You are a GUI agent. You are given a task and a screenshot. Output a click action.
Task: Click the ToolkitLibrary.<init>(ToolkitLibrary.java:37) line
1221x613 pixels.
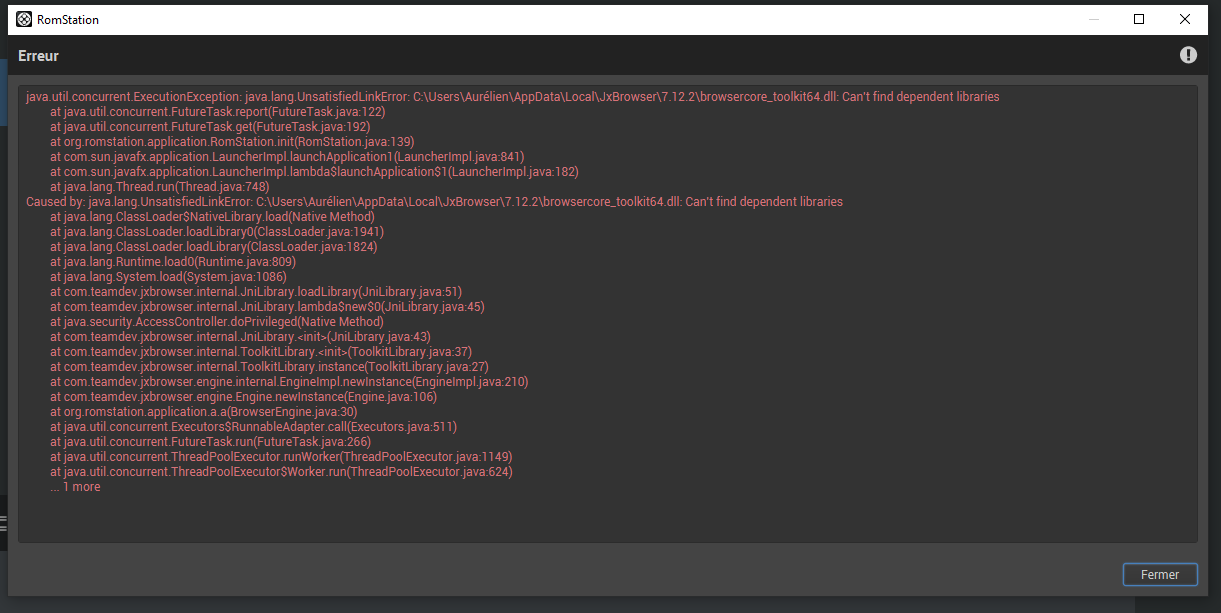[261, 352]
